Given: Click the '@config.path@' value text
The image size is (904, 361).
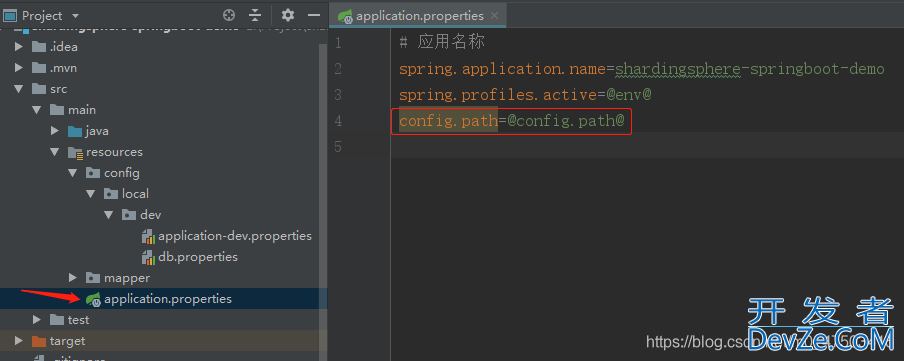Looking at the screenshot, I should point(566,121).
